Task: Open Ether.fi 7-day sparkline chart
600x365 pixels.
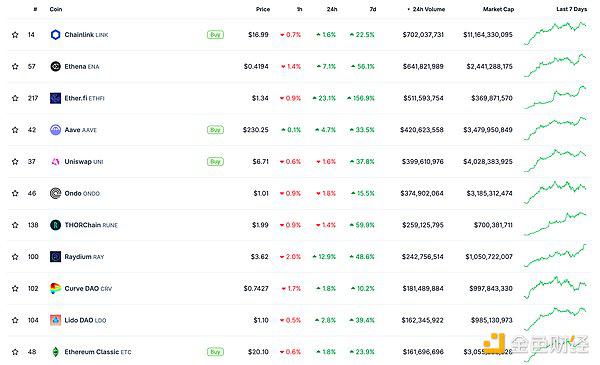Action: (556, 98)
